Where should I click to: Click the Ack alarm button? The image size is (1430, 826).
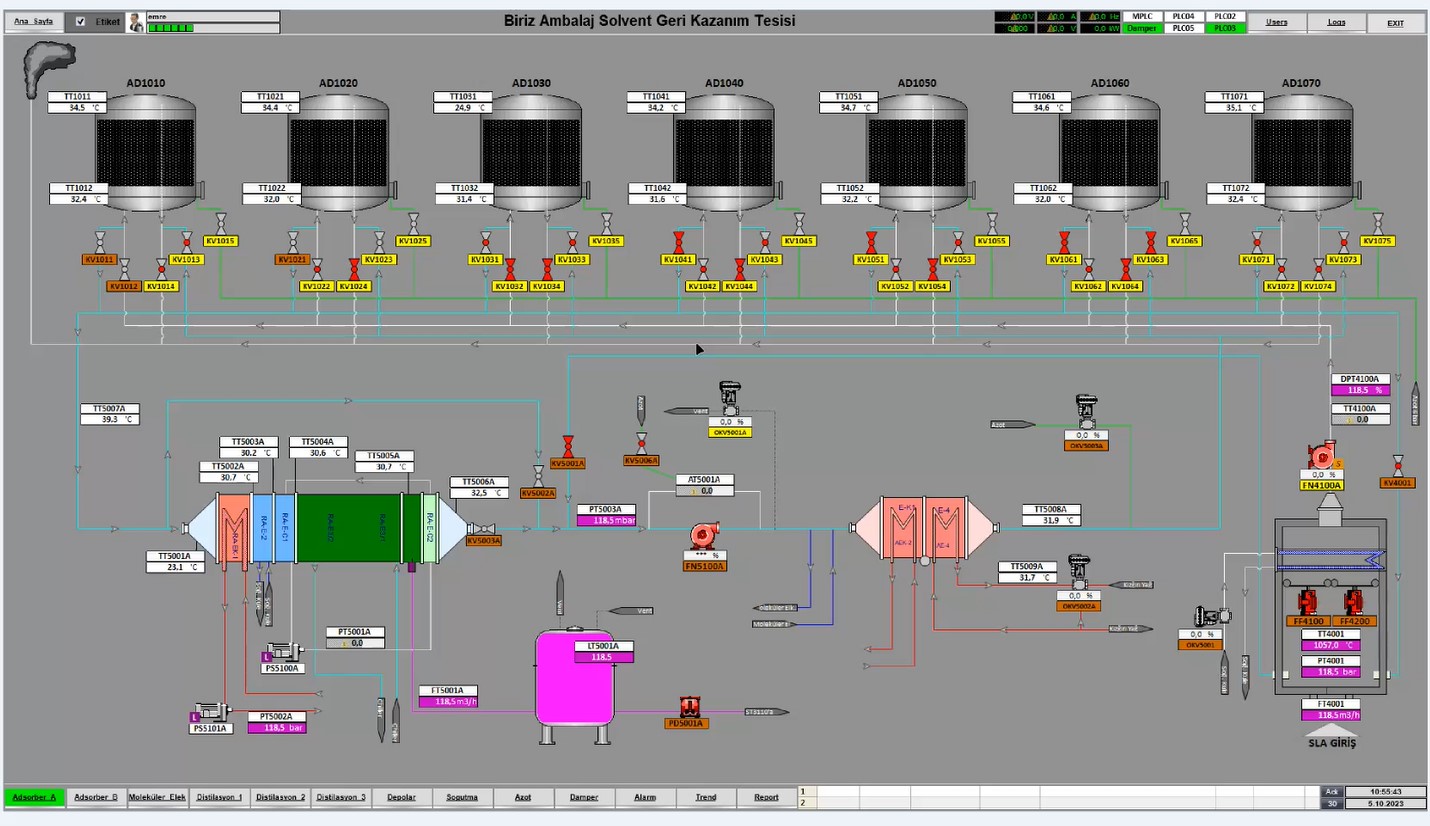(1331, 791)
